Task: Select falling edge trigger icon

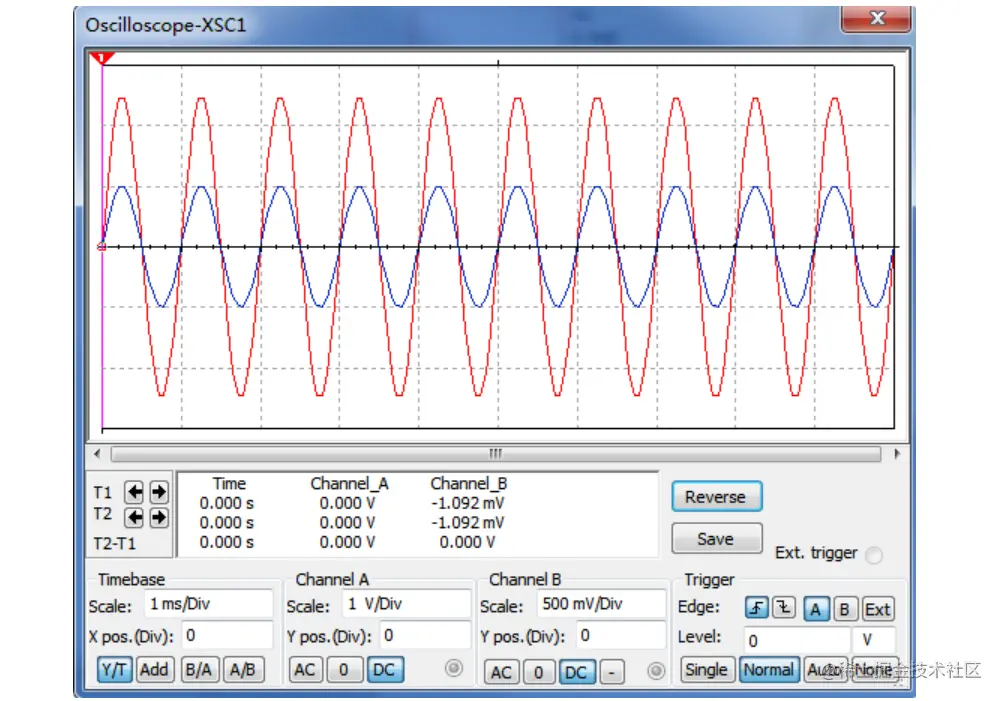Action: pyautogui.click(x=784, y=608)
